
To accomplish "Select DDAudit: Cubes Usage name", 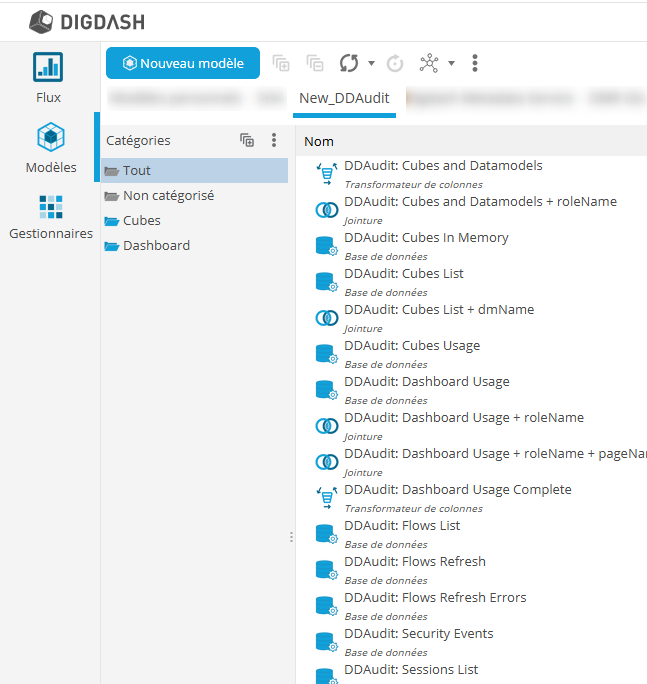I will pyautogui.click(x=412, y=345).
